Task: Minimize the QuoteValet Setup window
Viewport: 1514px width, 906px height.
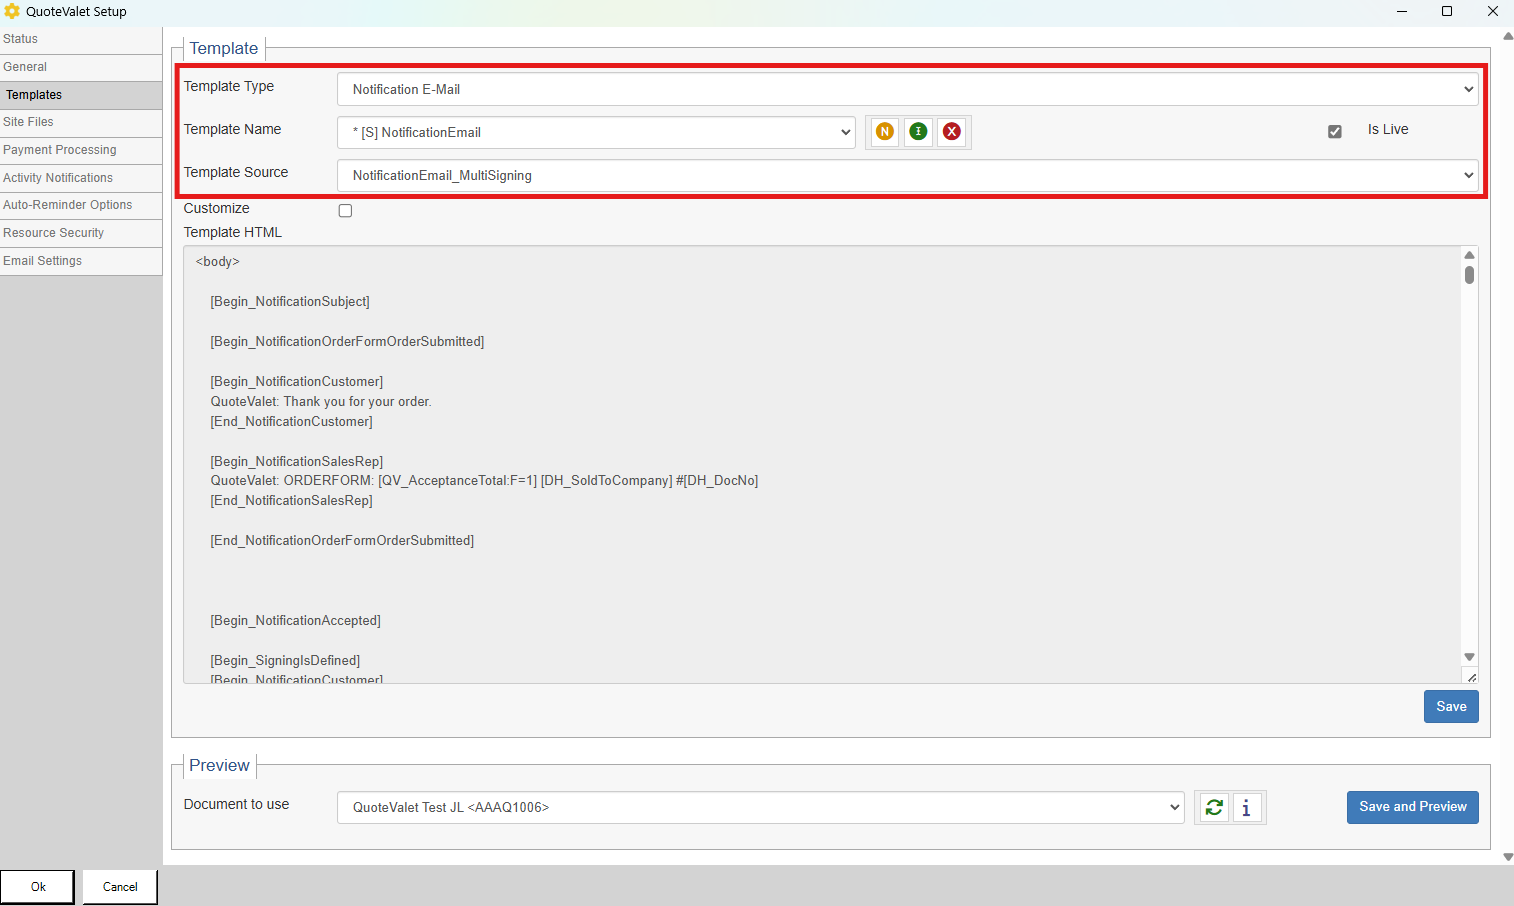Action: (1401, 11)
